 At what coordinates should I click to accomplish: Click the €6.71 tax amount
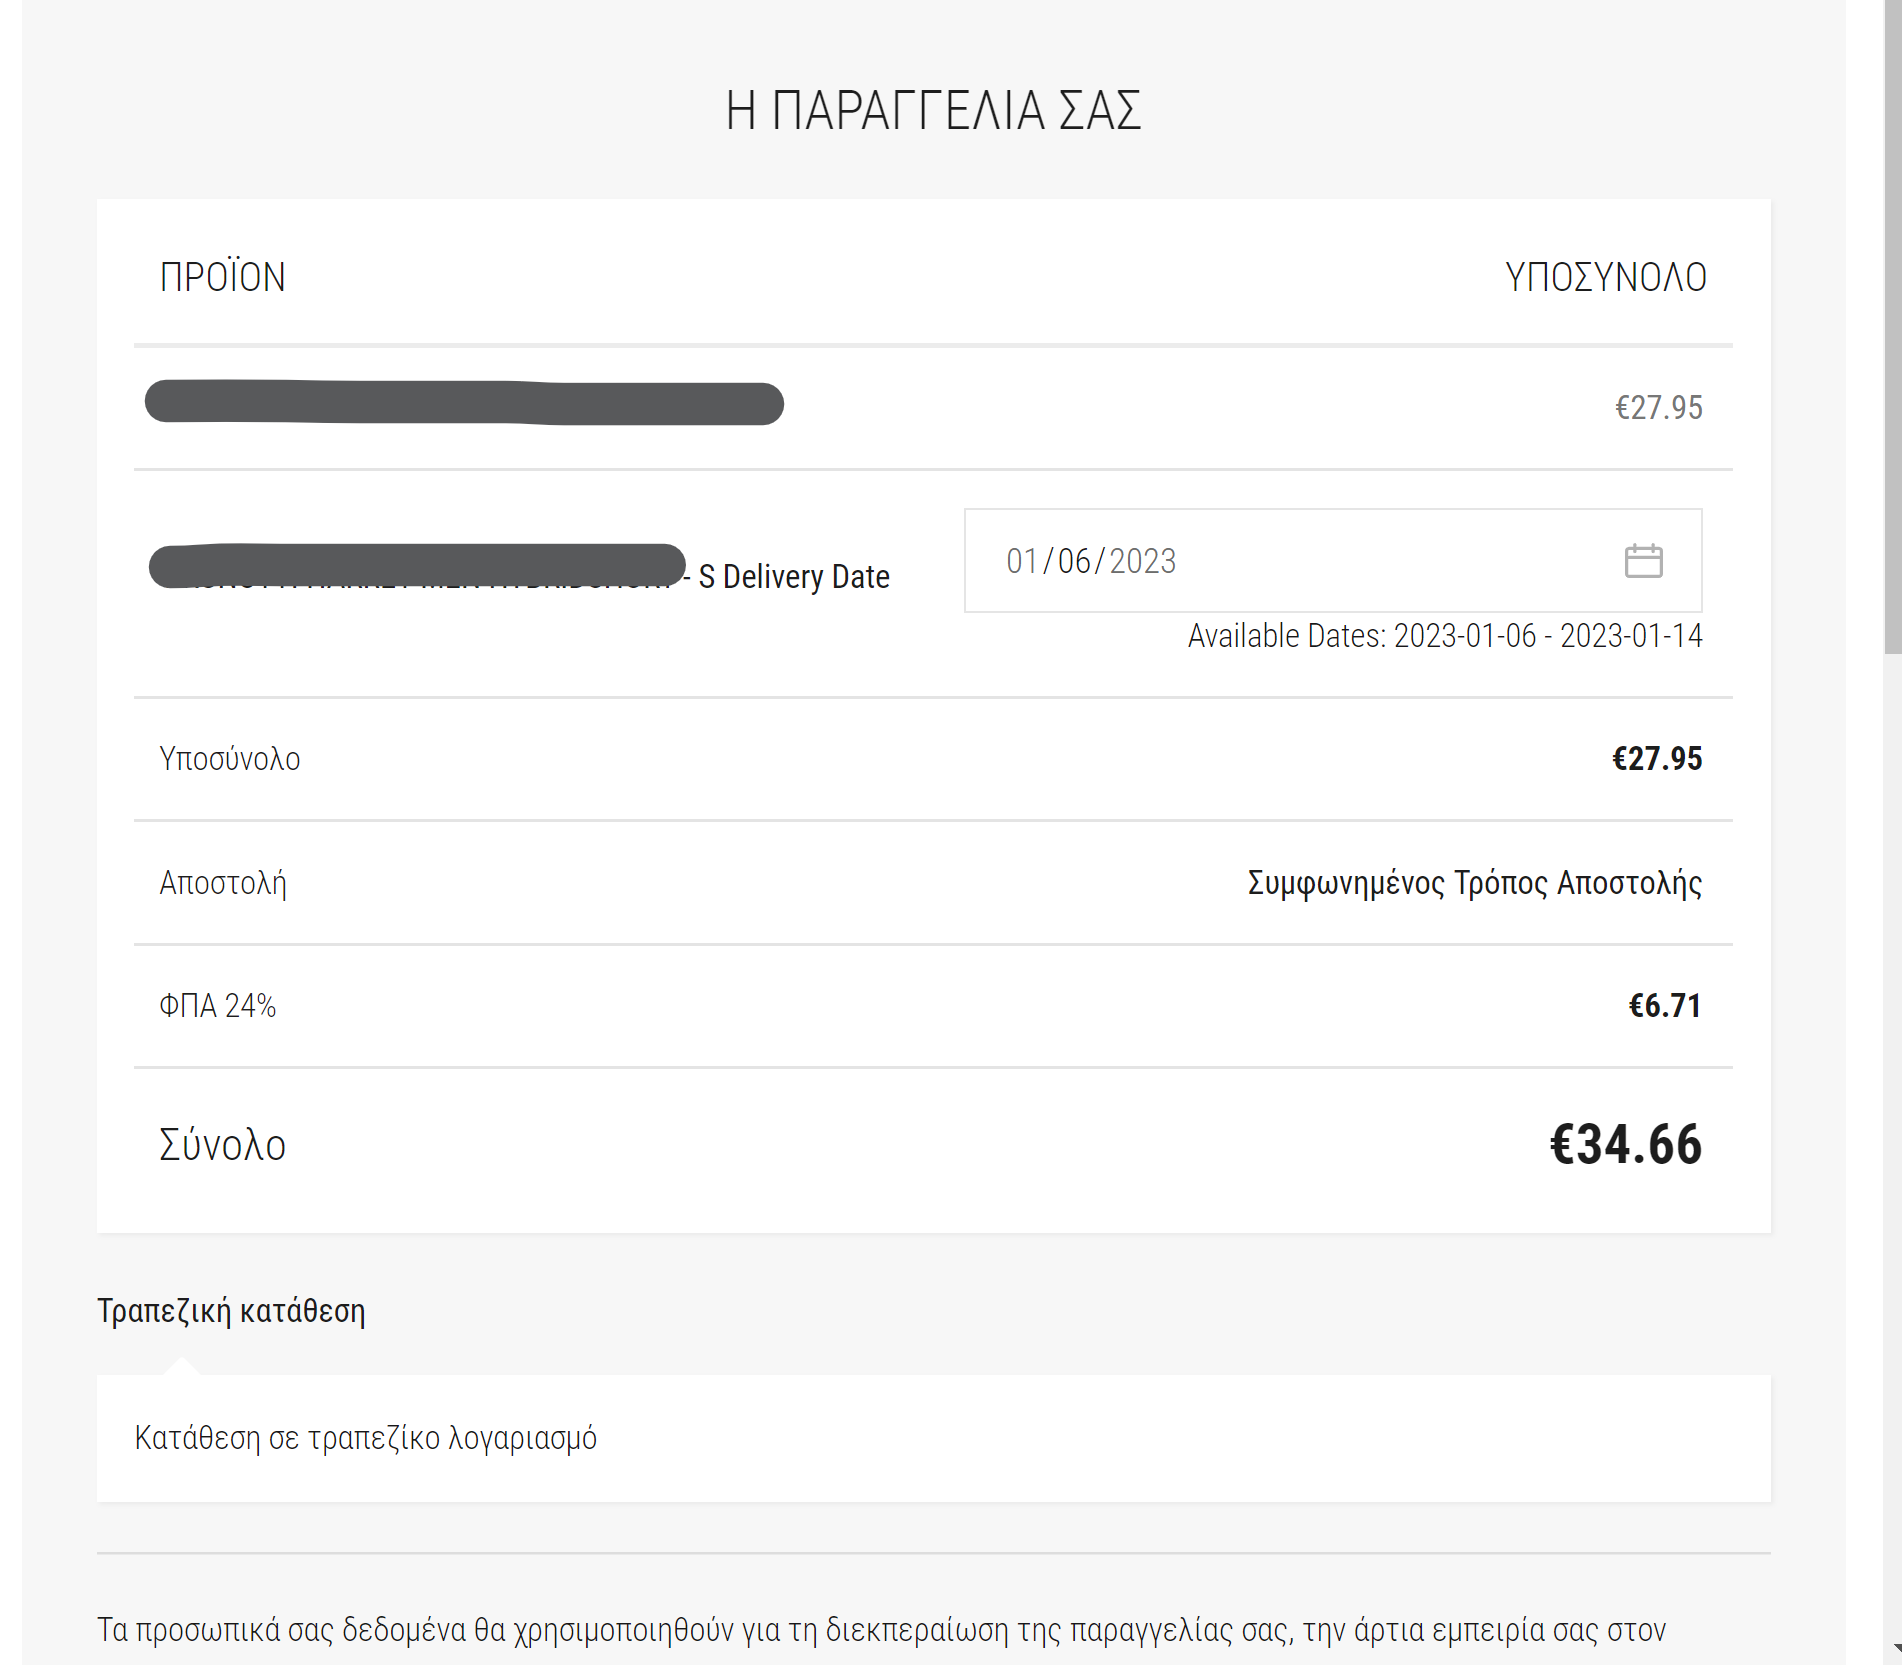1665,1006
